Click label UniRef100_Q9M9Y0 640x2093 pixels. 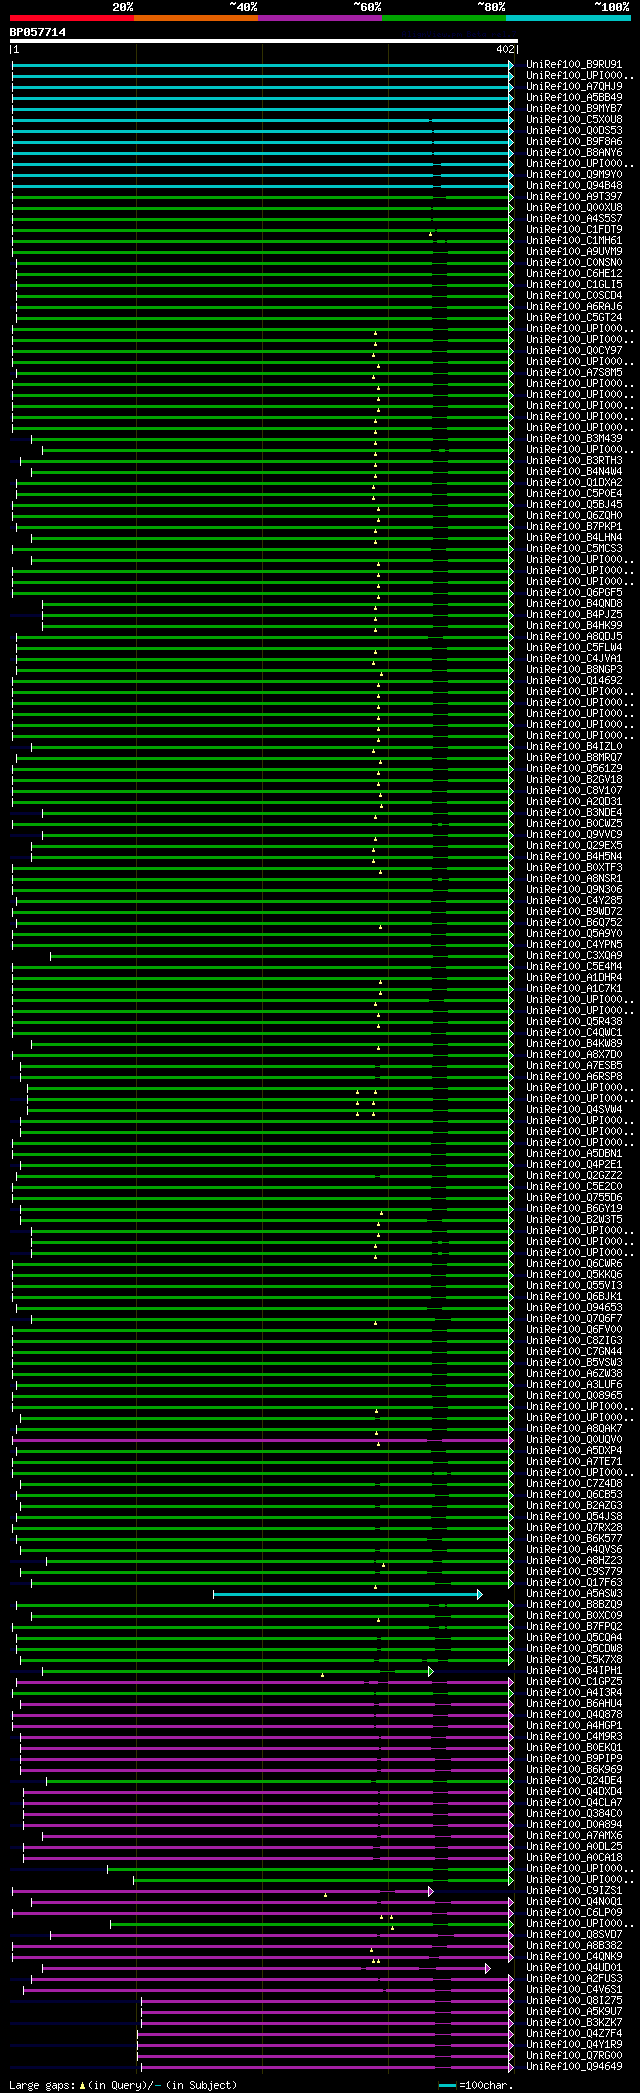[575, 175]
